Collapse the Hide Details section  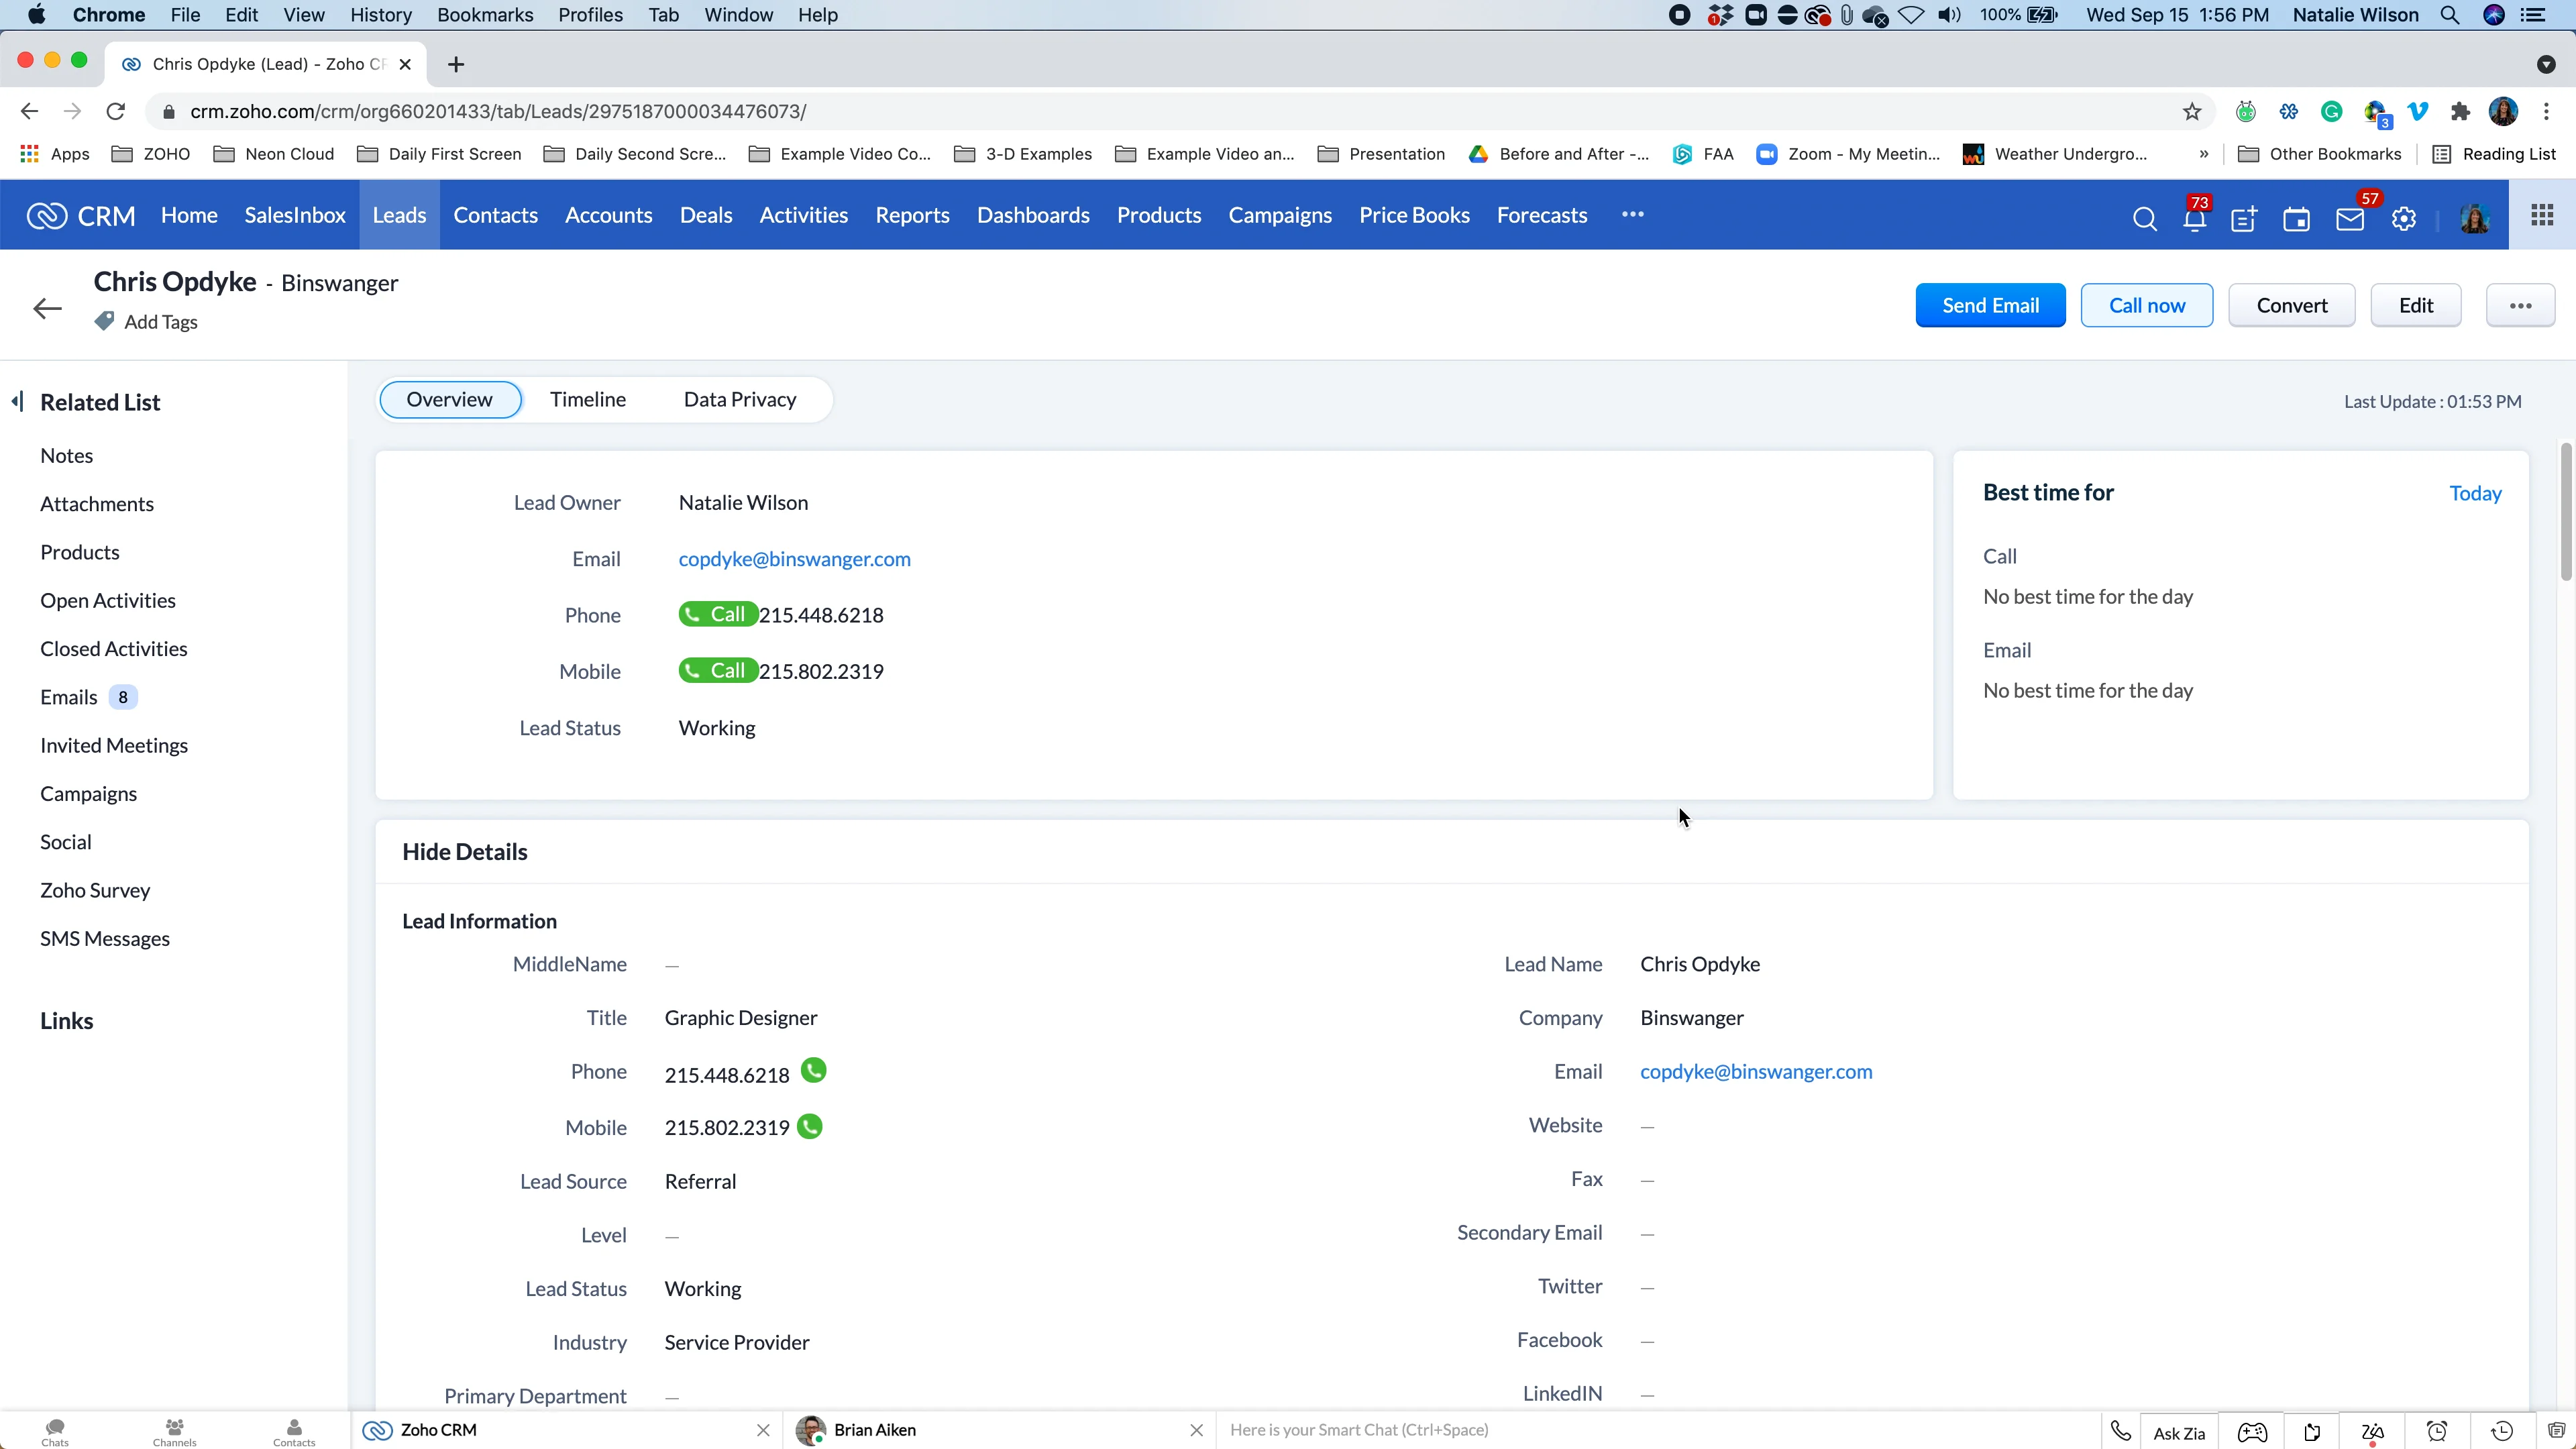tap(465, 851)
